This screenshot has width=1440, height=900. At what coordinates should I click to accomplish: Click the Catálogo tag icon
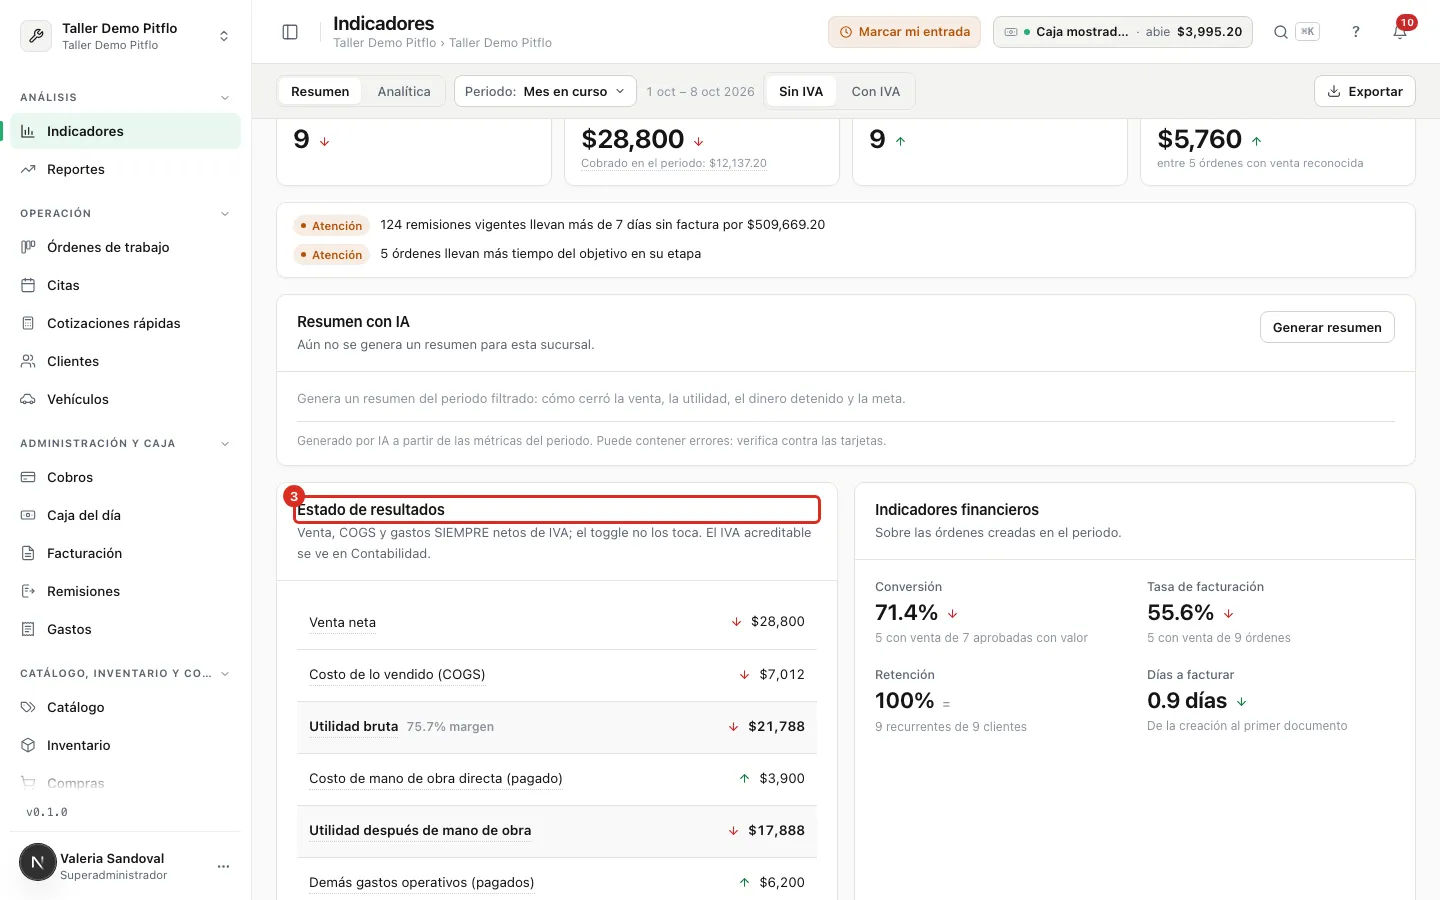(28, 707)
